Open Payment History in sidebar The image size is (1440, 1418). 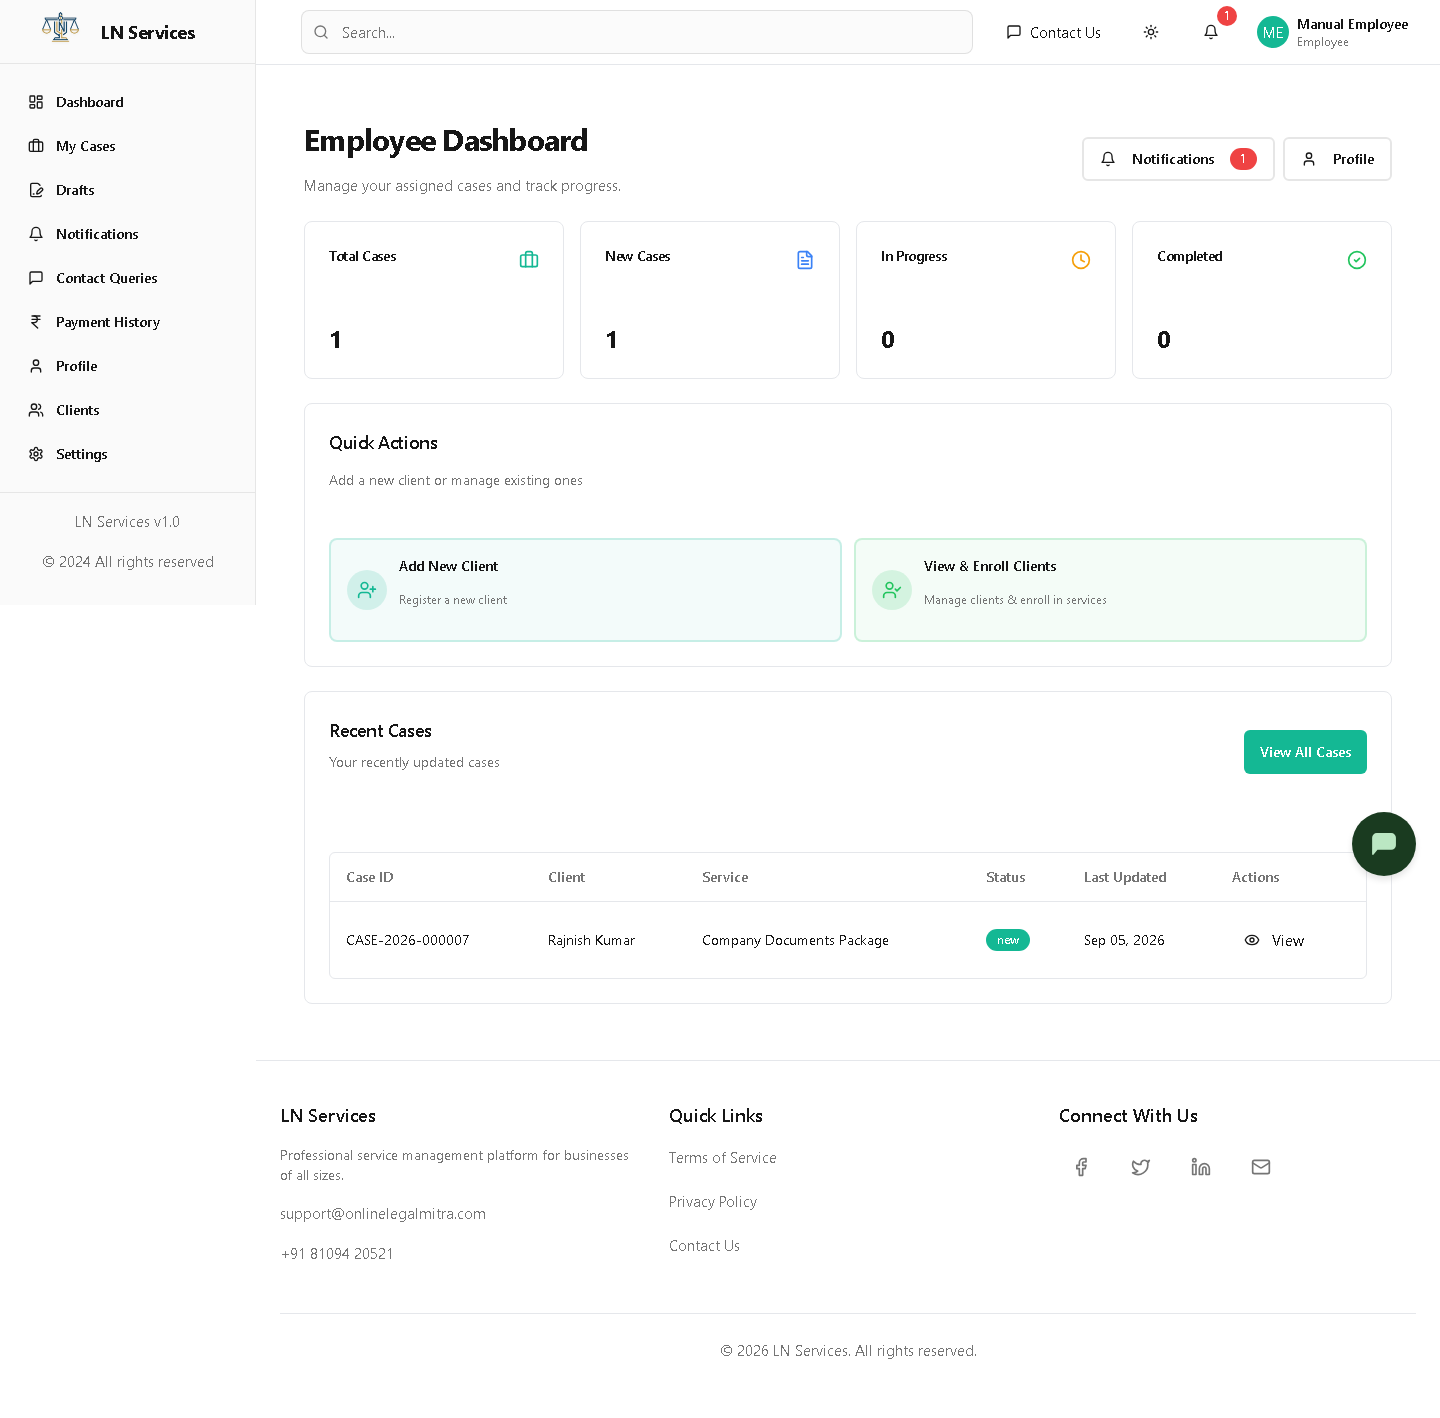click(128, 322)
